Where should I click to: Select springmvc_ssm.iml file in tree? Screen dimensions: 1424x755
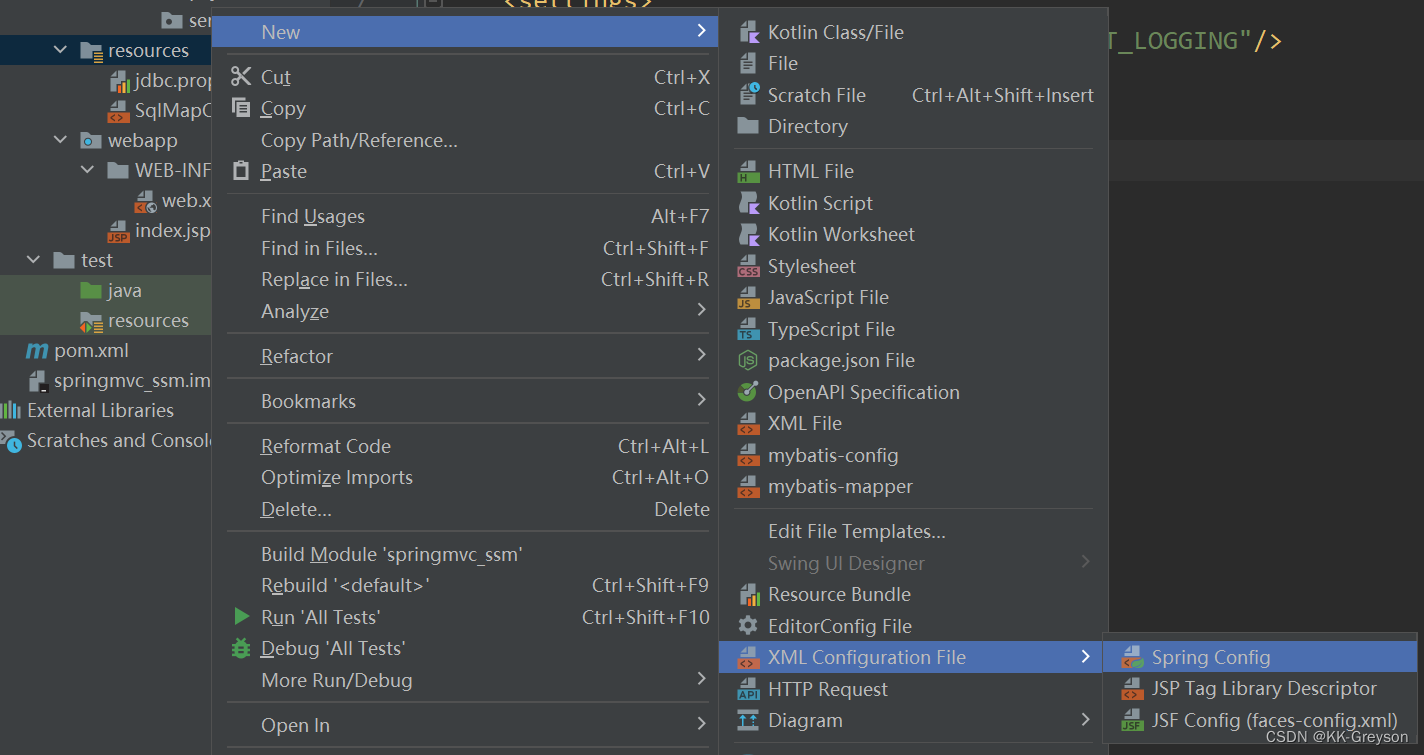(132, 381)
